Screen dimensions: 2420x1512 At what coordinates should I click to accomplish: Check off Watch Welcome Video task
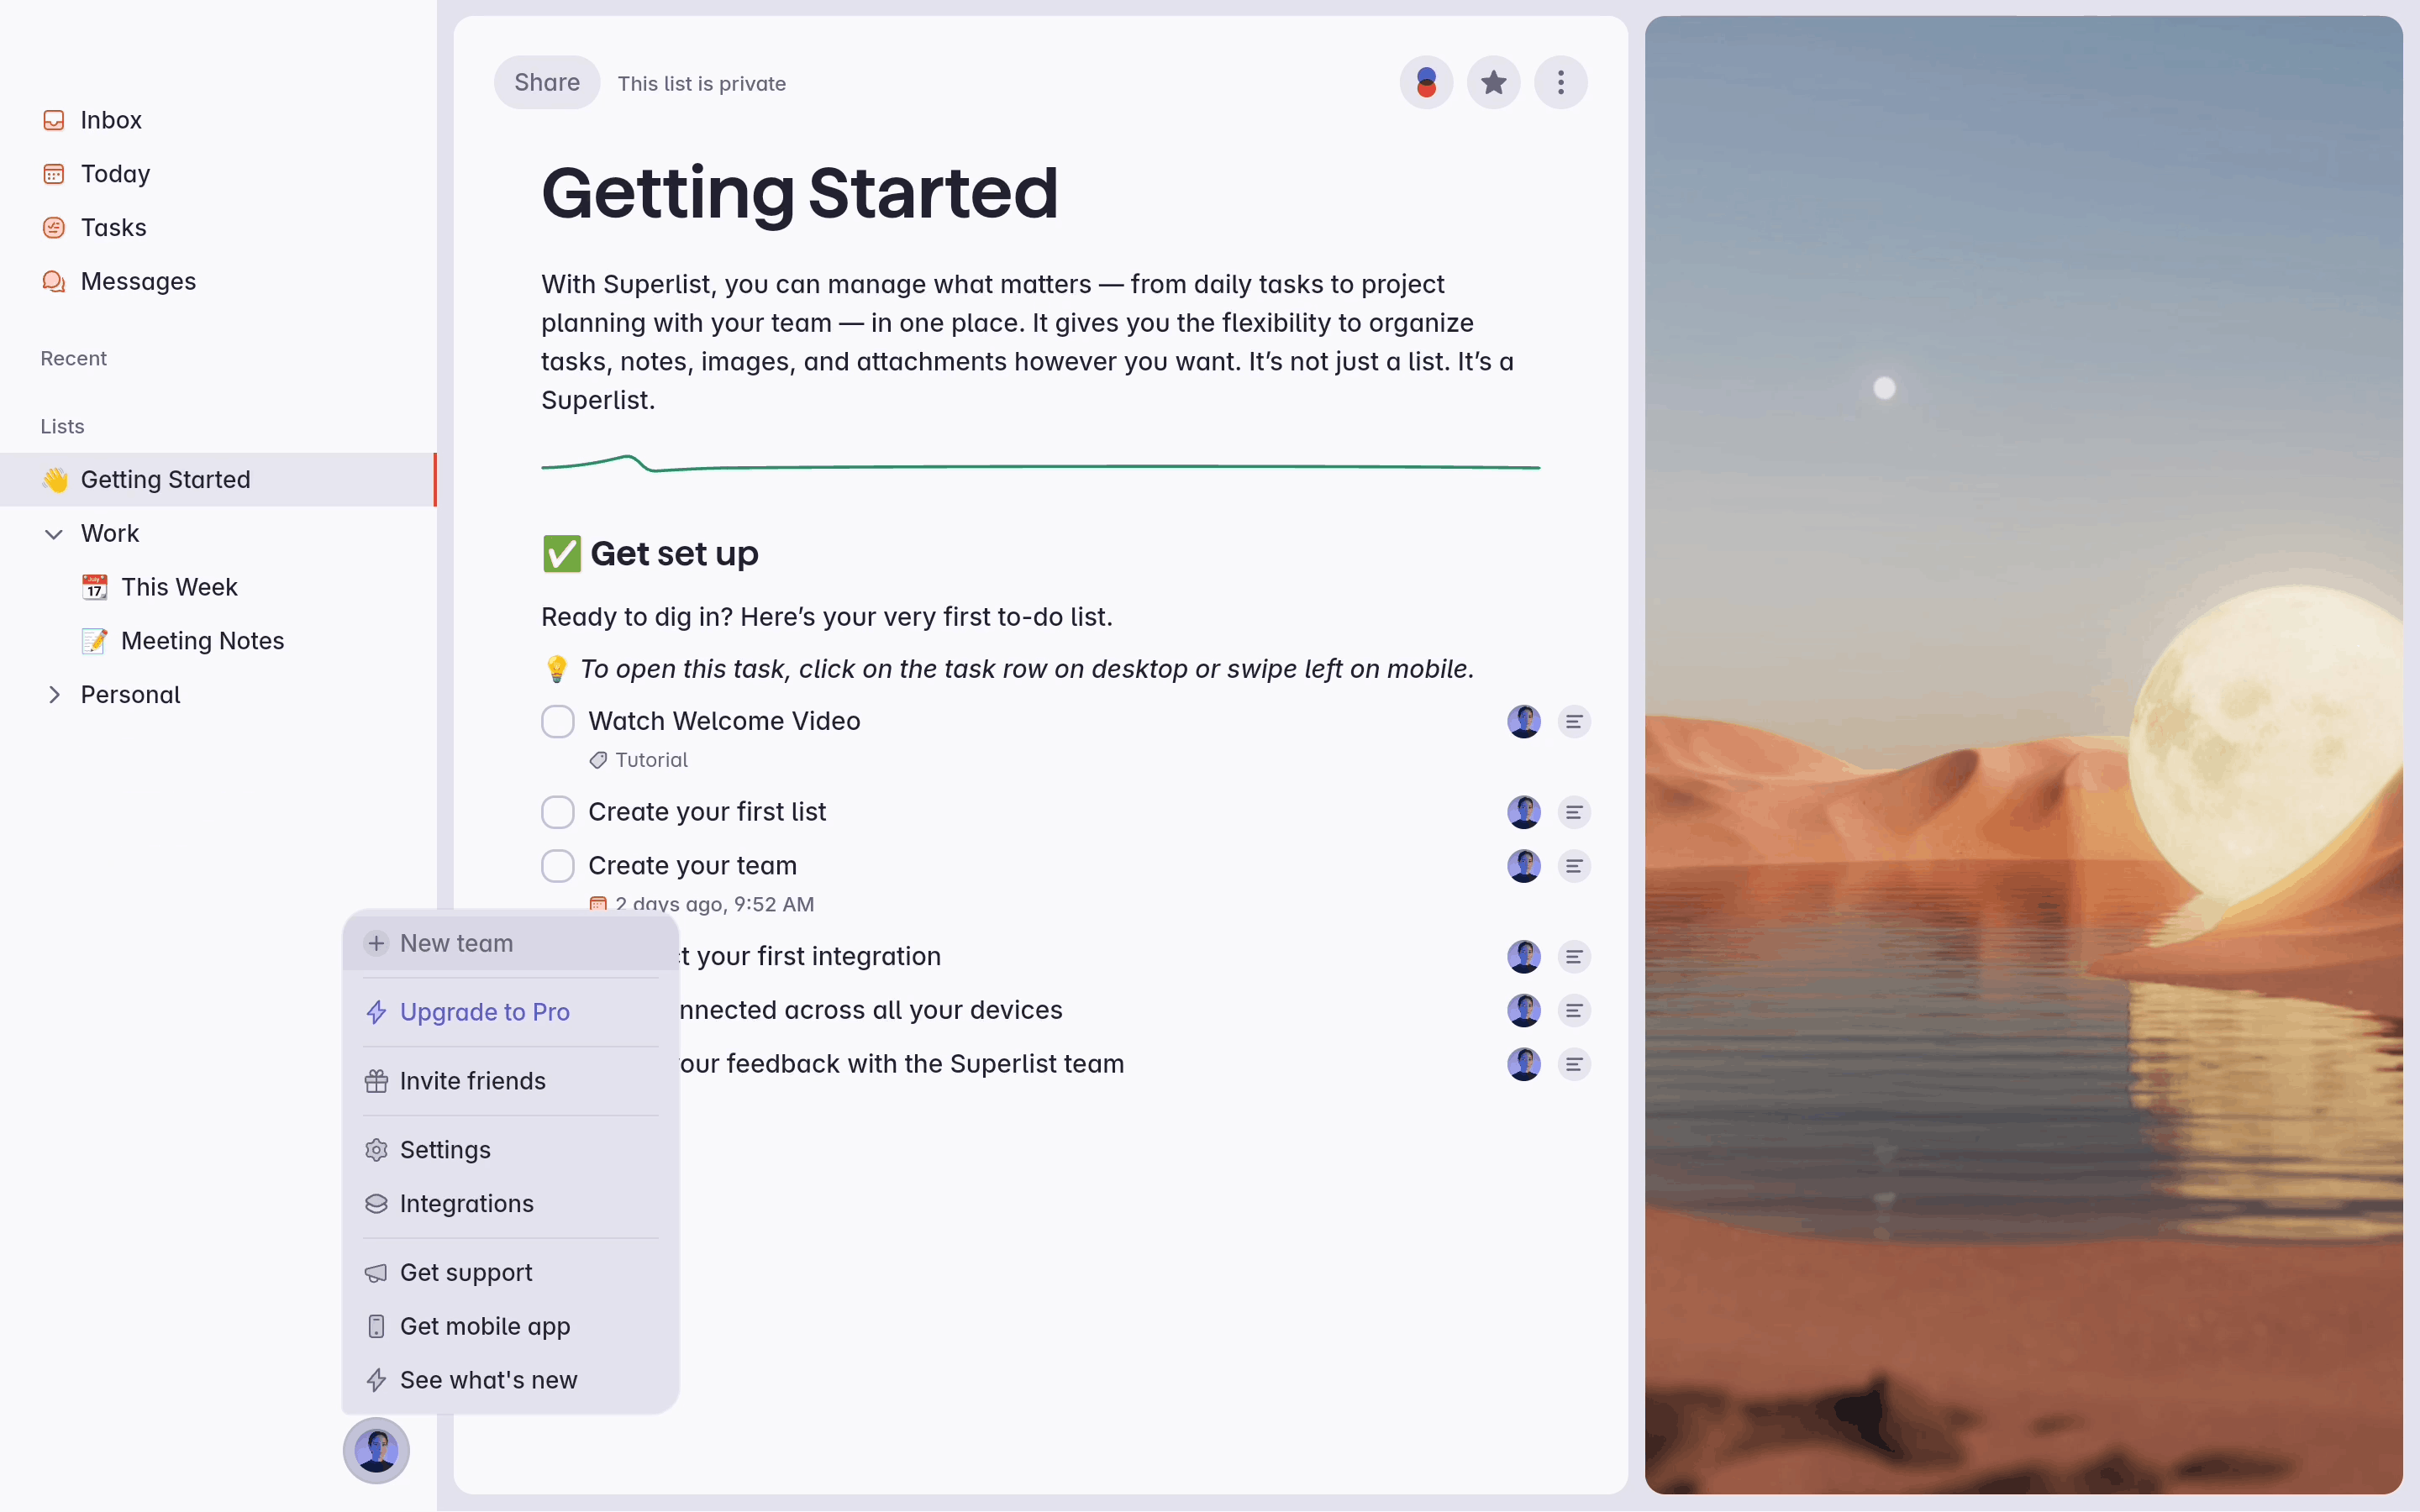(x=558, y=722)
